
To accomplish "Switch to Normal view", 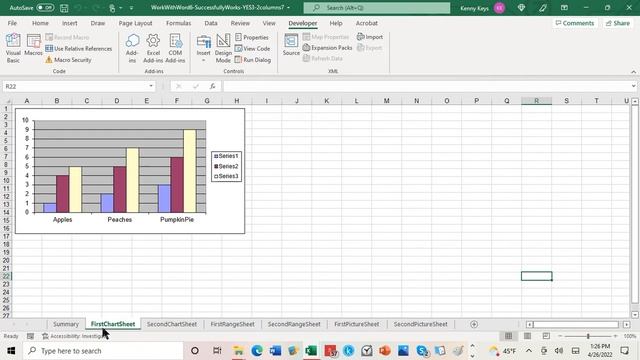I will [x=508, y=336].
